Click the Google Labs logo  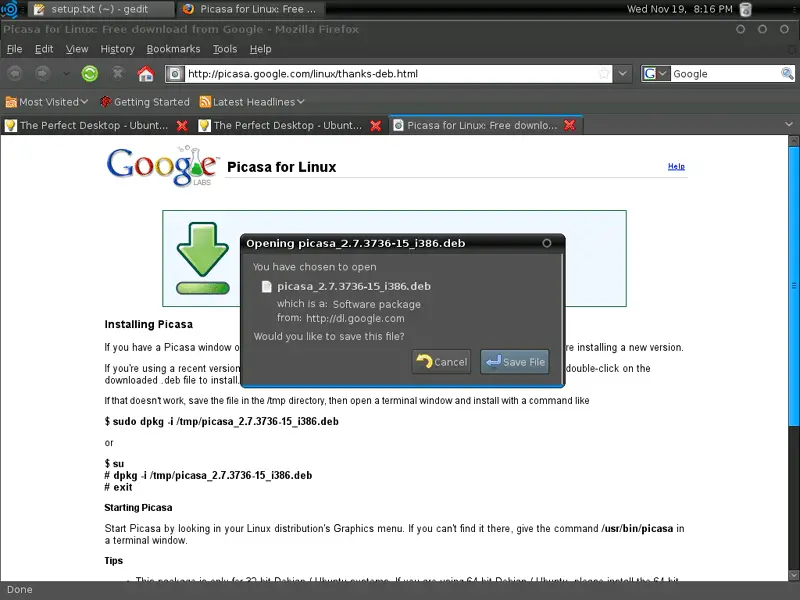point(162,166)
